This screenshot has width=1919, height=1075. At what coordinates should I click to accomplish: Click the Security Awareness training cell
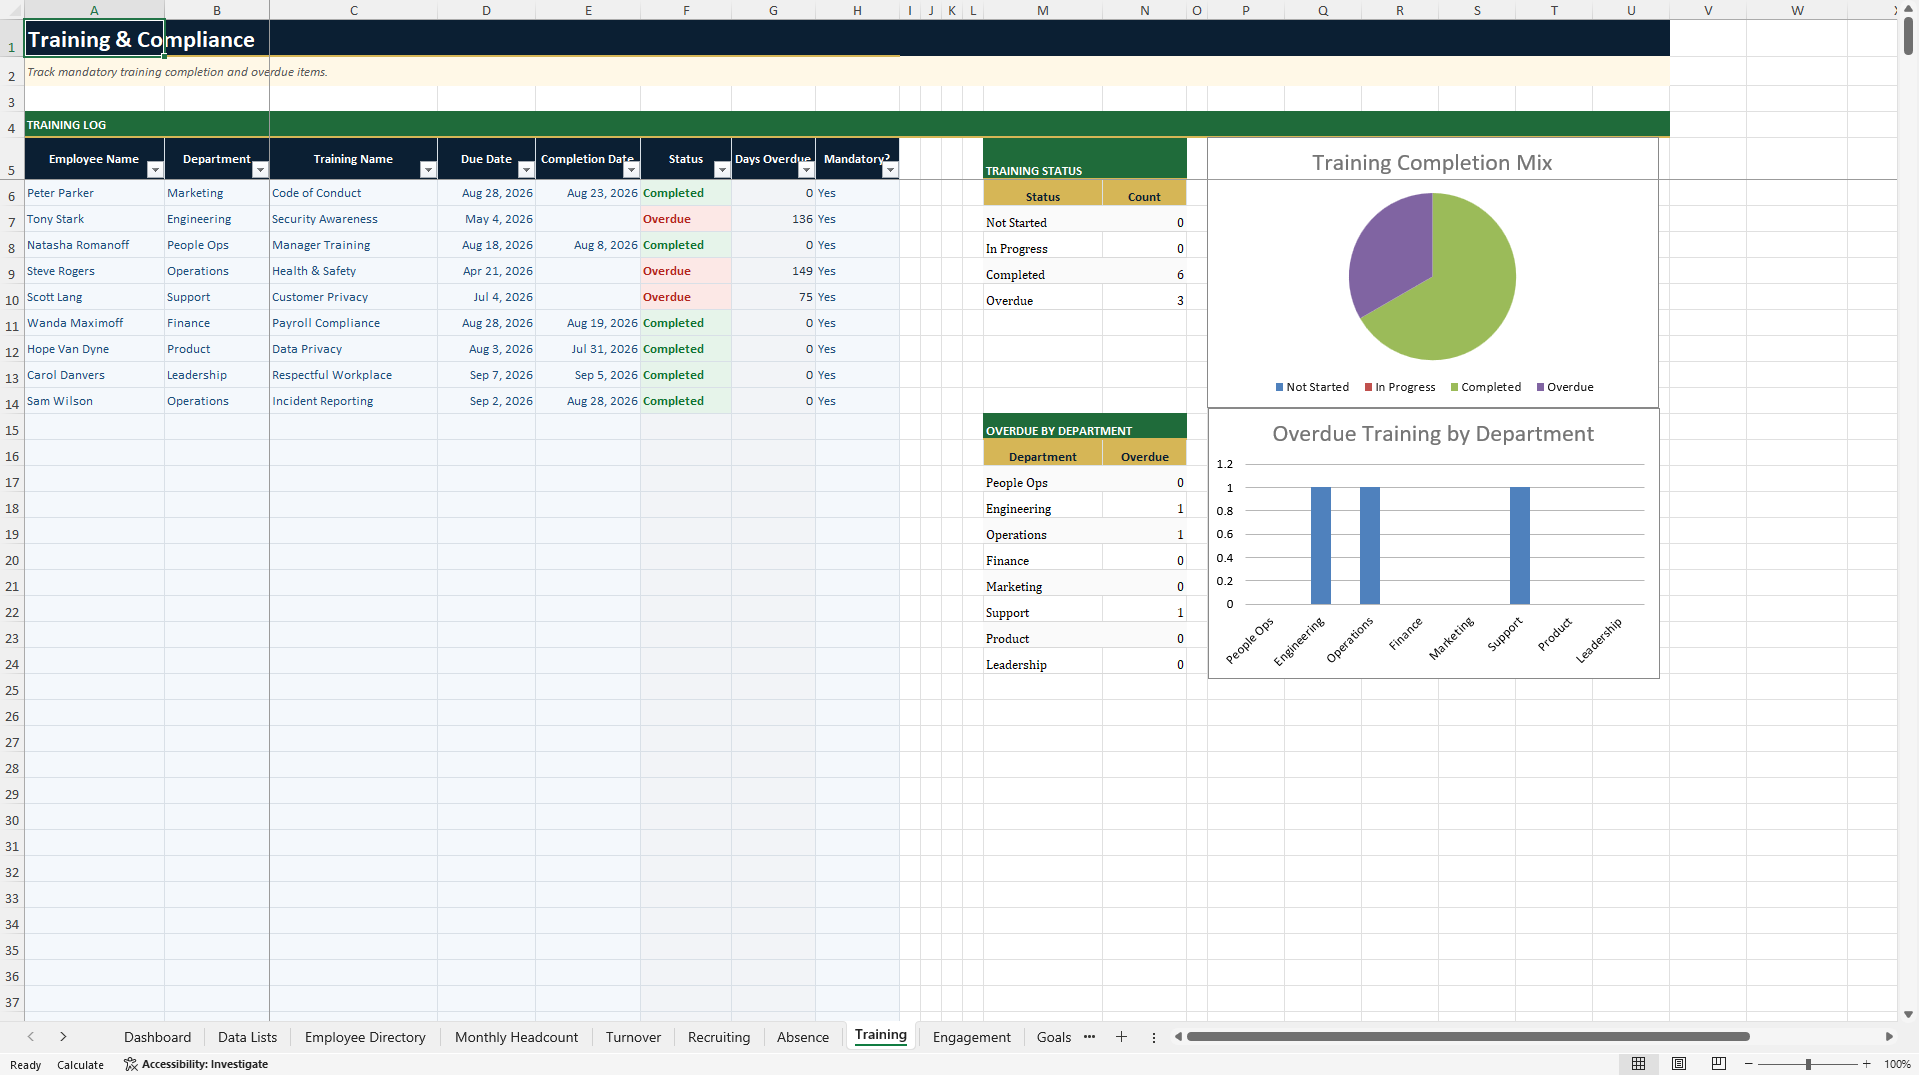point(353,219)
